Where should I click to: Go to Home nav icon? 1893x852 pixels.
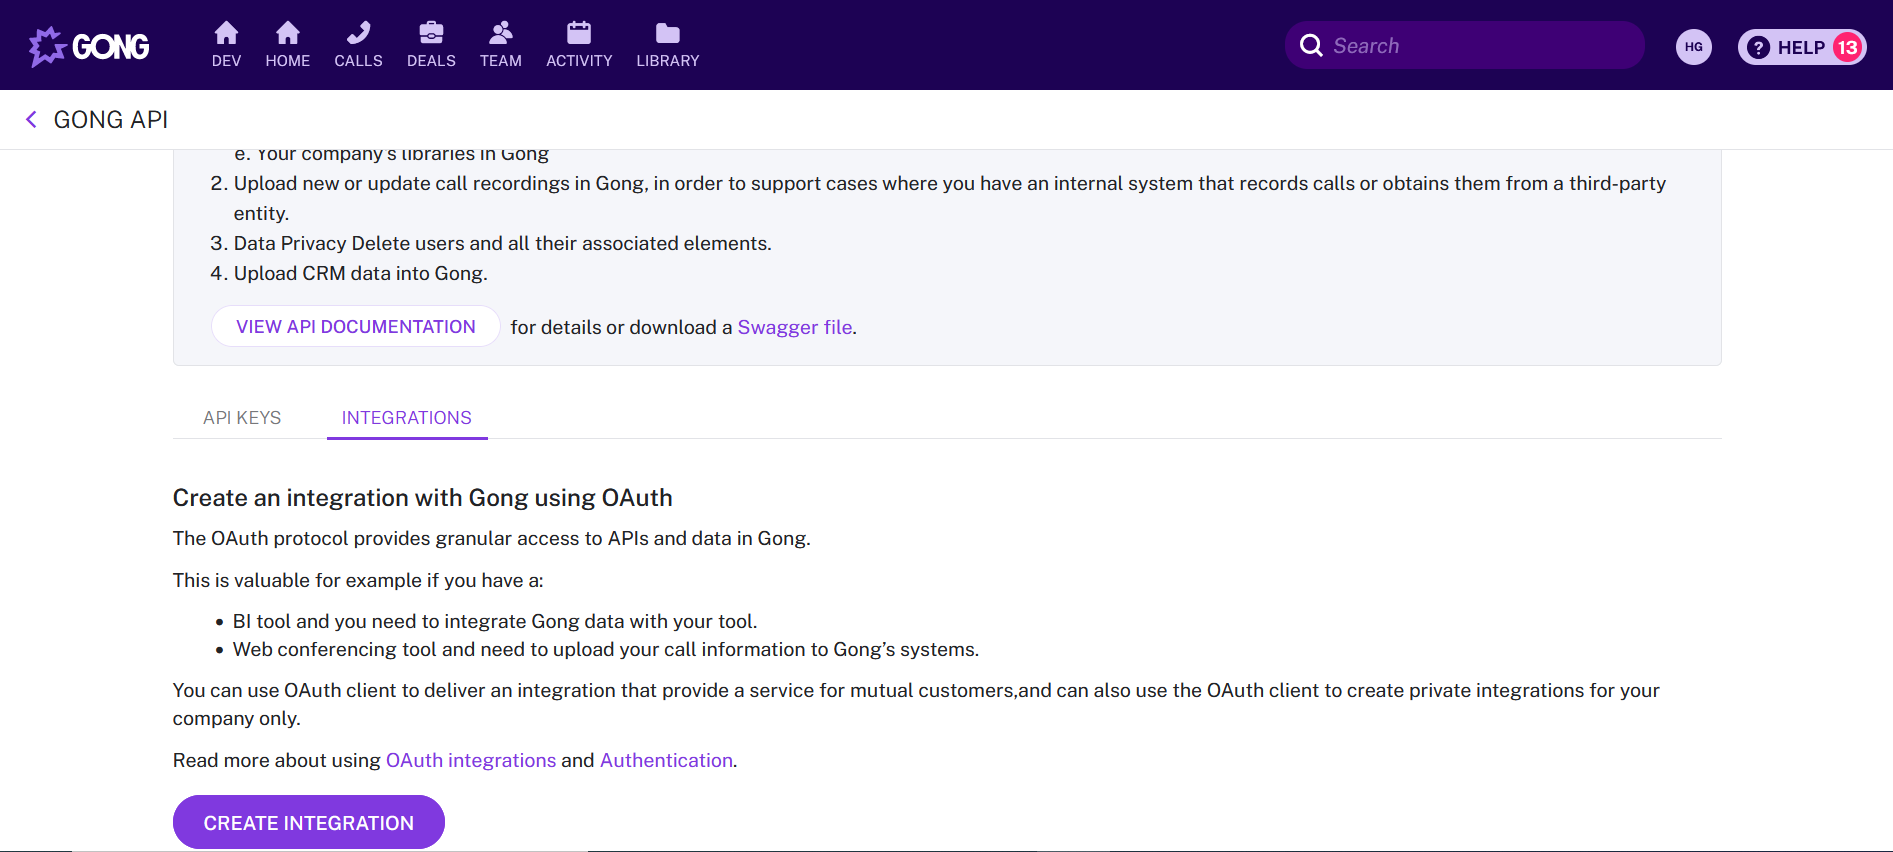point(287,34)
